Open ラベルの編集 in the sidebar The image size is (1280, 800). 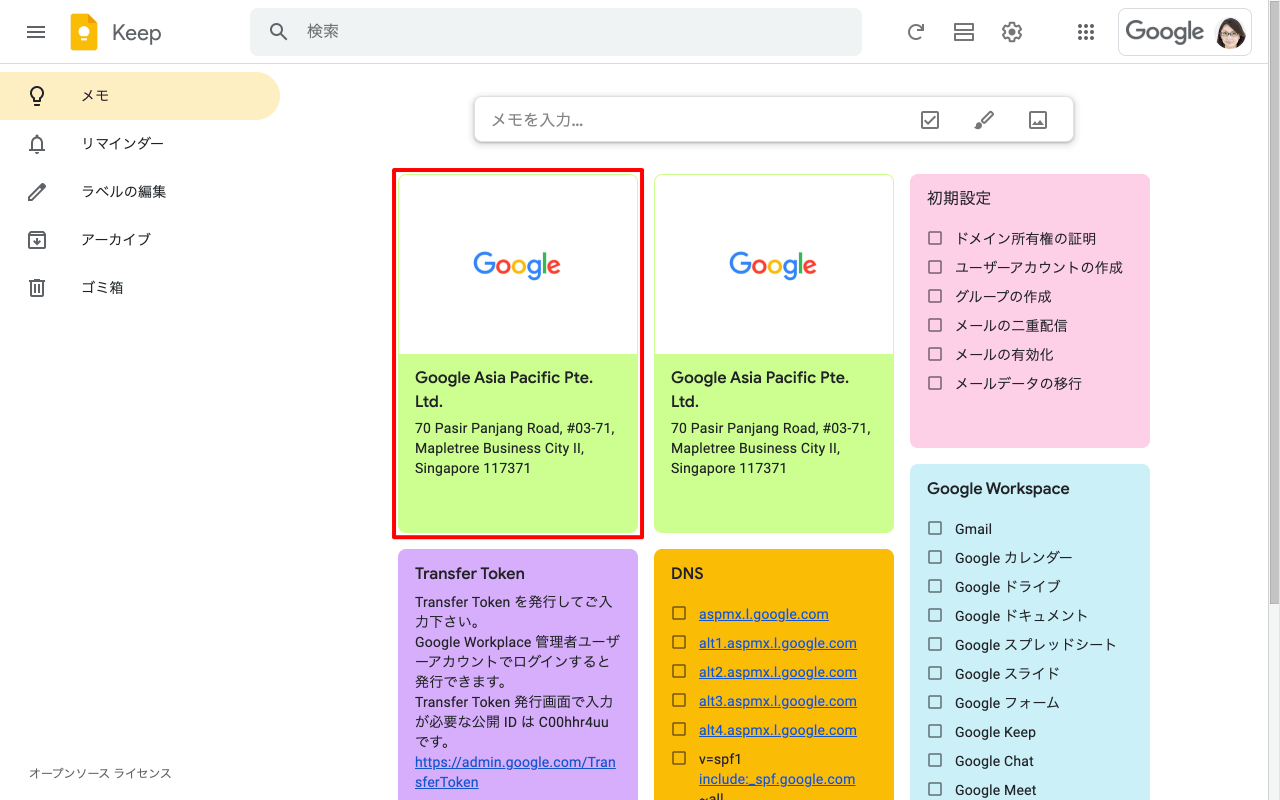point(140,192)
